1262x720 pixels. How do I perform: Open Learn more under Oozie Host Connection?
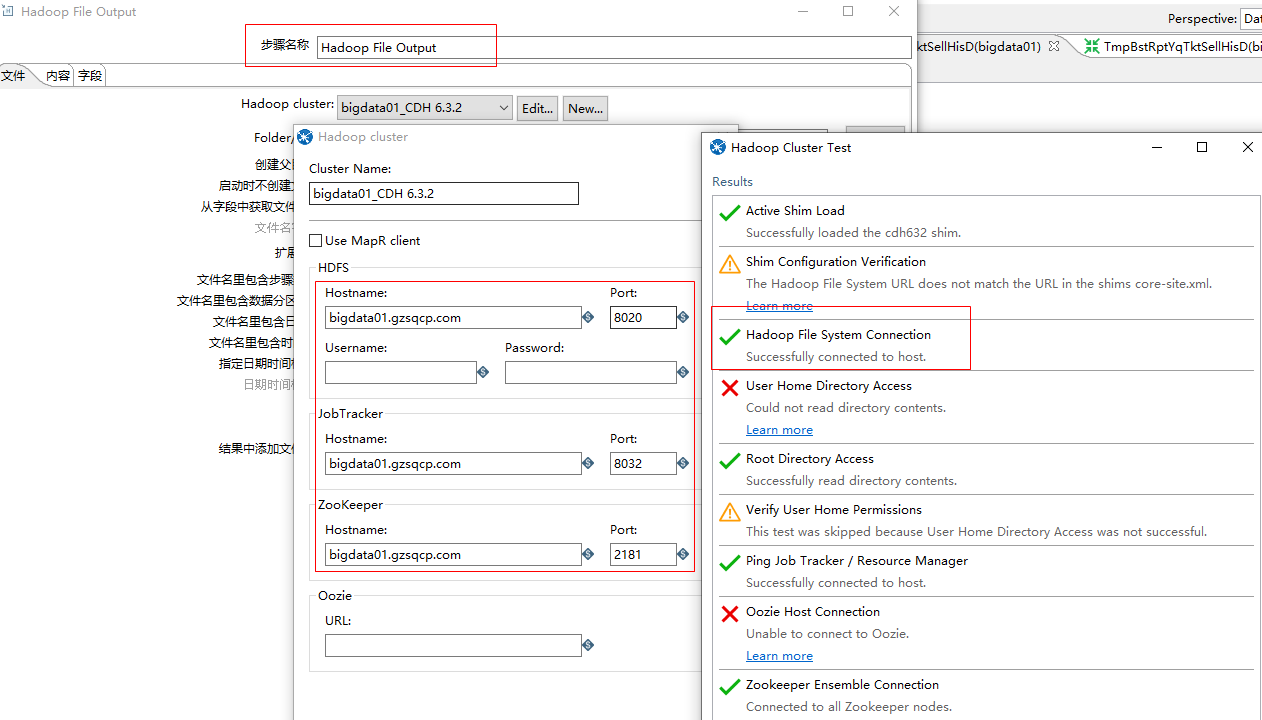pos(779,655)
